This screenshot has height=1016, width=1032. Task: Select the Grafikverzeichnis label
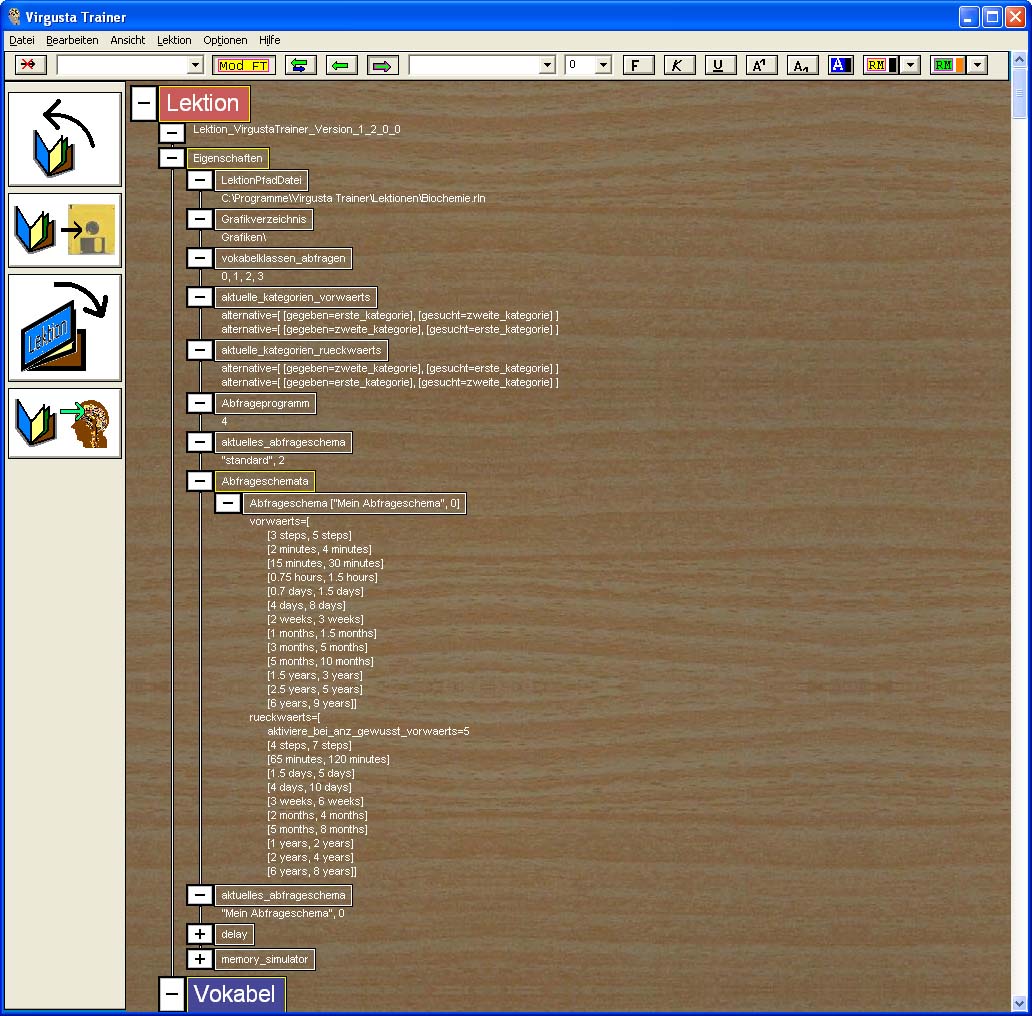[264, 219]
